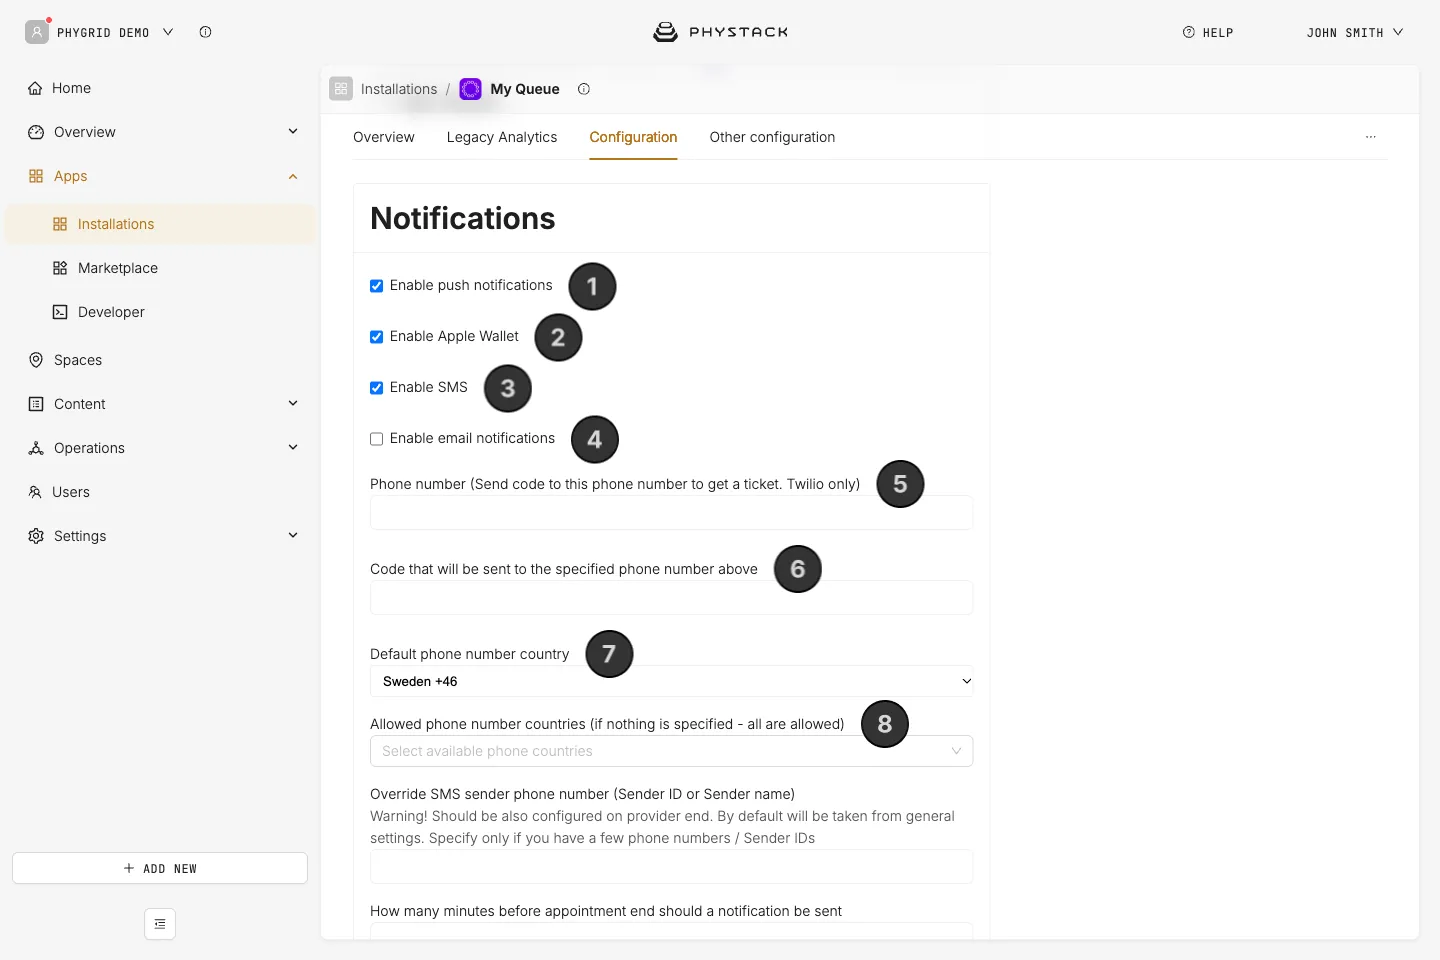Viewport: 1440px width, 960px height.
Task: Switch to the Legacy Analytics tab
Action: click(x=502, y=137)
